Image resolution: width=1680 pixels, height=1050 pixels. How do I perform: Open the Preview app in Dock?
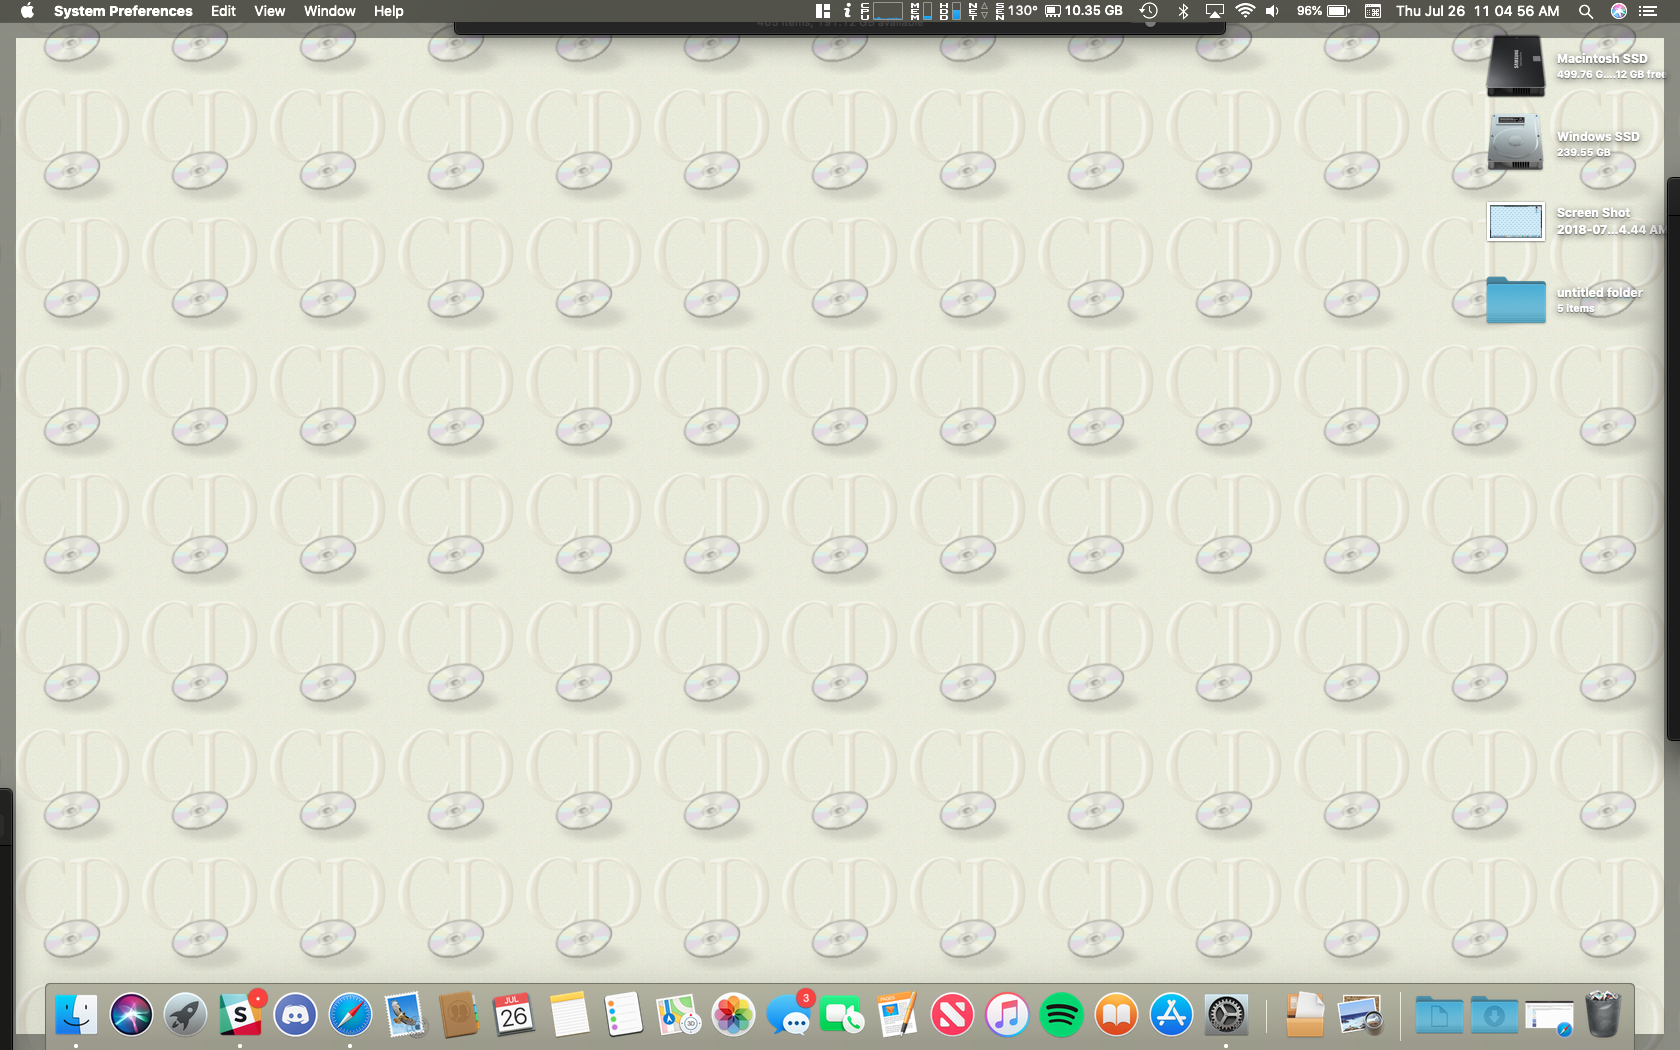point(1360,1015)
